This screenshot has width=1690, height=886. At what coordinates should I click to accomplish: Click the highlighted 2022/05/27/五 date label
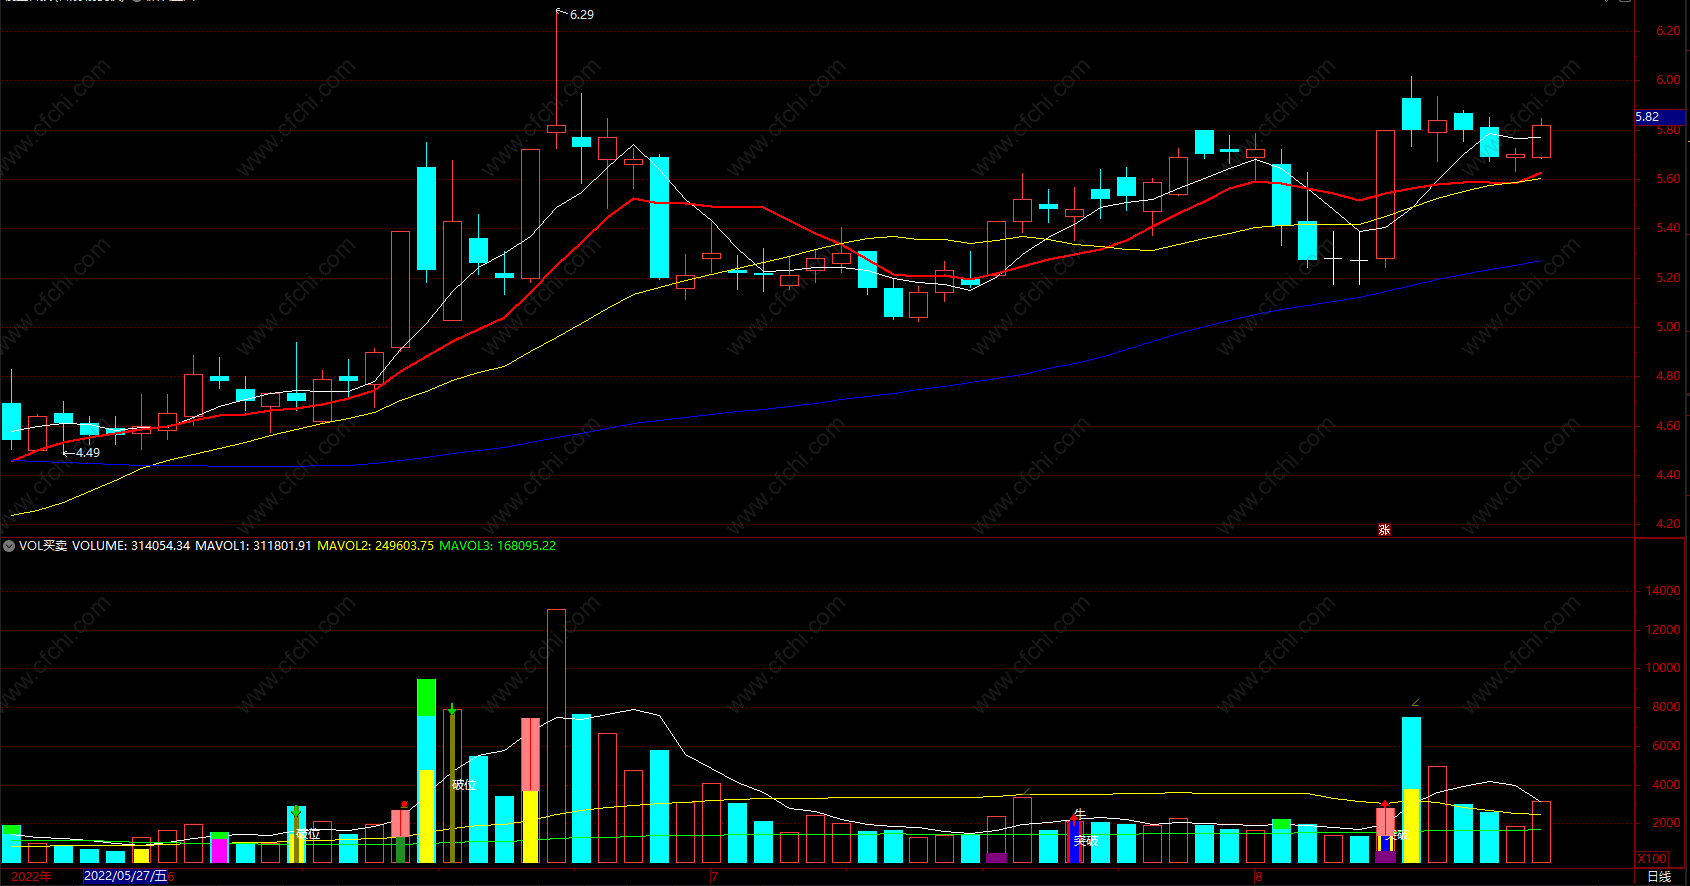tap(125, 876)
